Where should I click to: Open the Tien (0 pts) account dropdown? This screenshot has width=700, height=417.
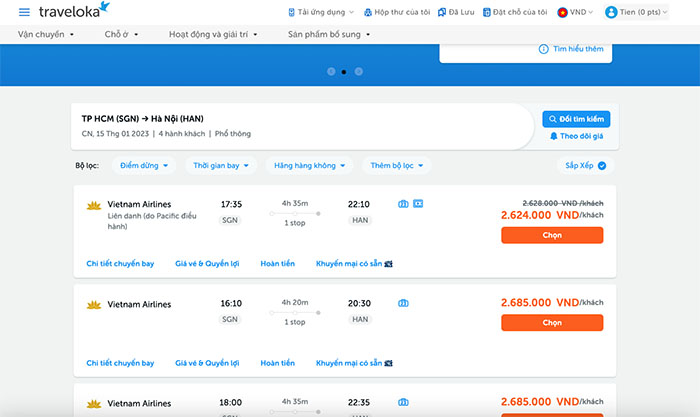[636, 13]
